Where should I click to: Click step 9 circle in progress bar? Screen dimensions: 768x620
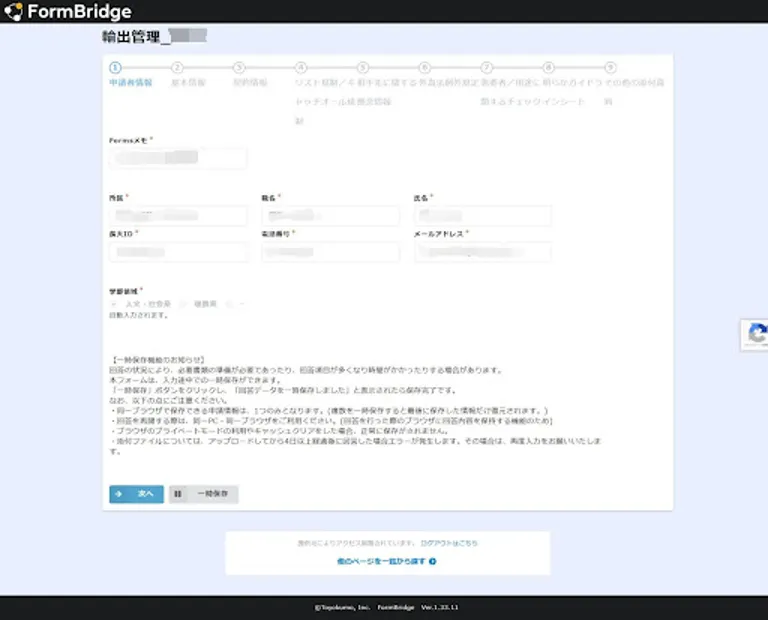click(610, 68)
